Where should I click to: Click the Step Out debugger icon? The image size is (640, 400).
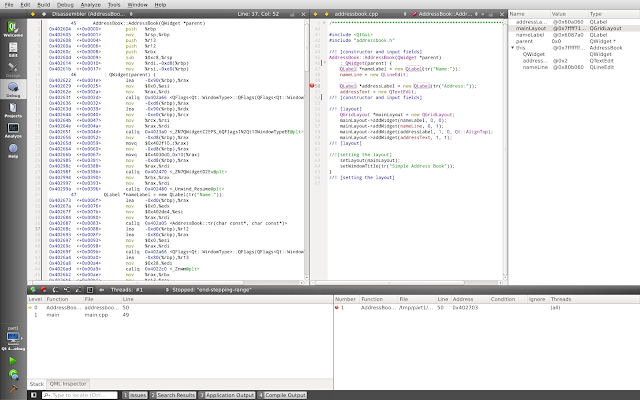click(x=78, y=290)
